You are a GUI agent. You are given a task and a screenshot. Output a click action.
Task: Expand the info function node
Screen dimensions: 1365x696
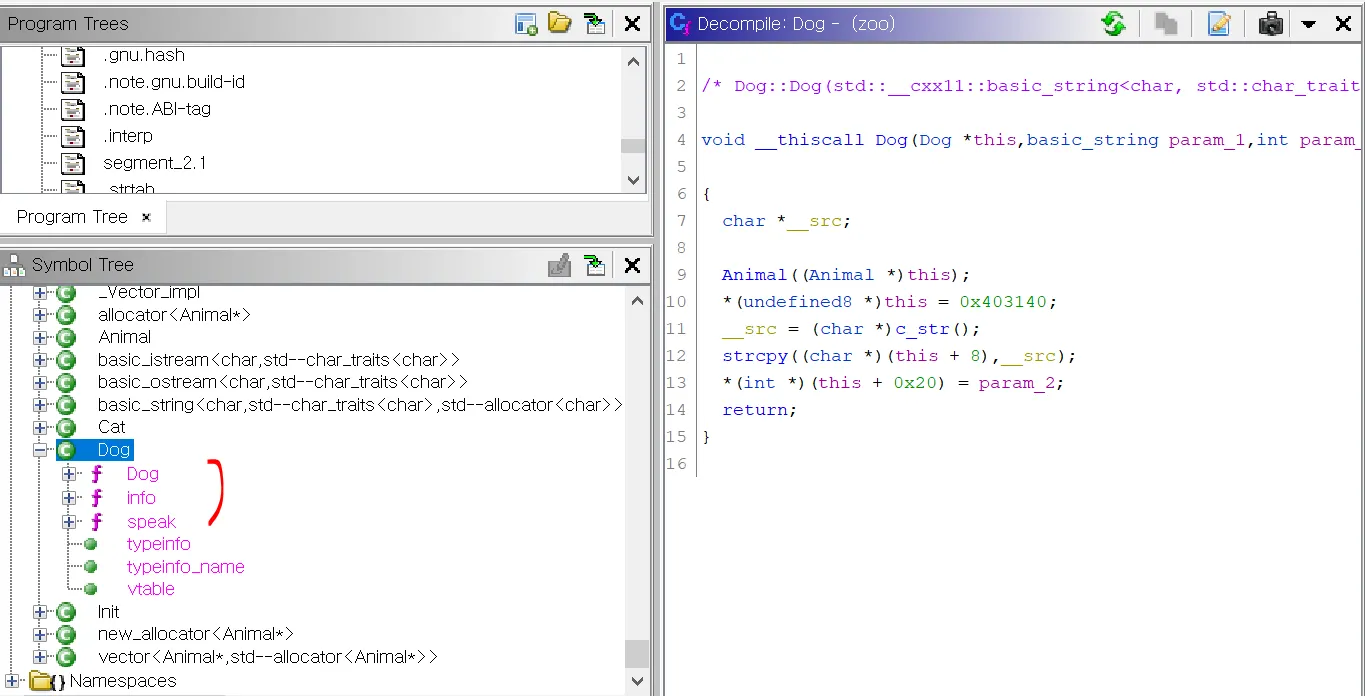[69, 498]
